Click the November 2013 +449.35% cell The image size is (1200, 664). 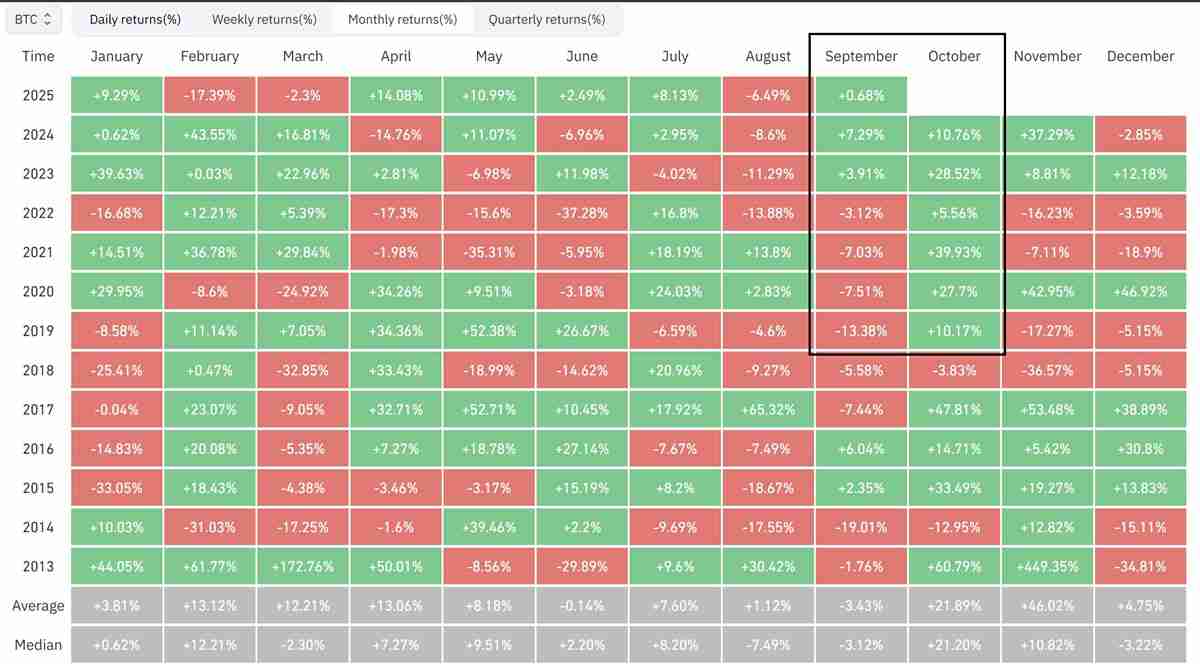(1047, 566)
